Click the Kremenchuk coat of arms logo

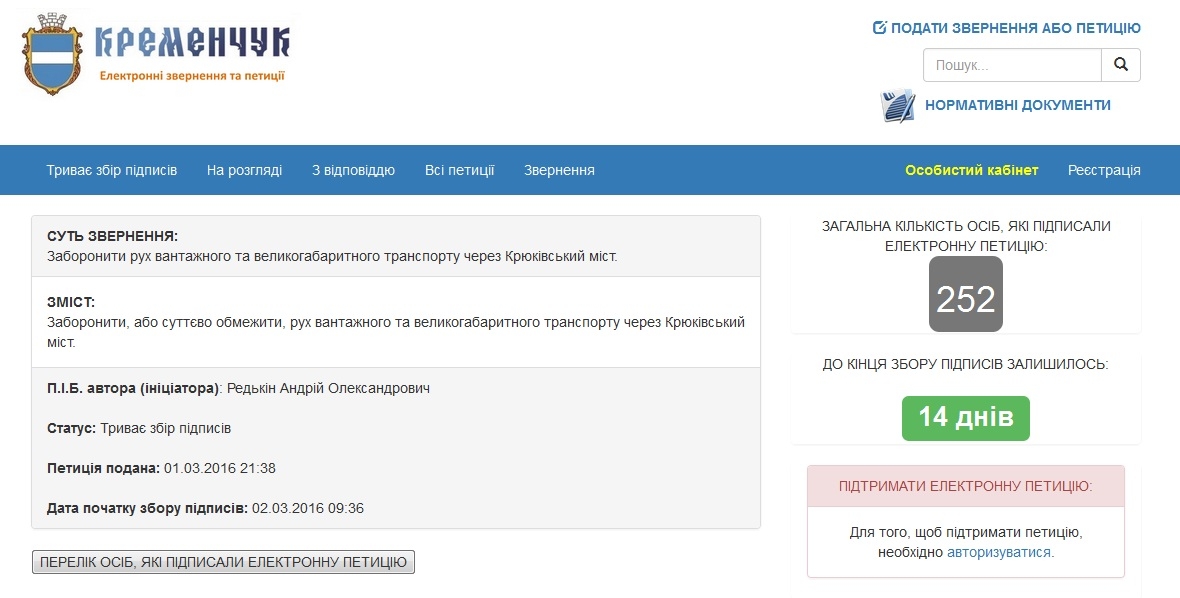tap(52, 54)
